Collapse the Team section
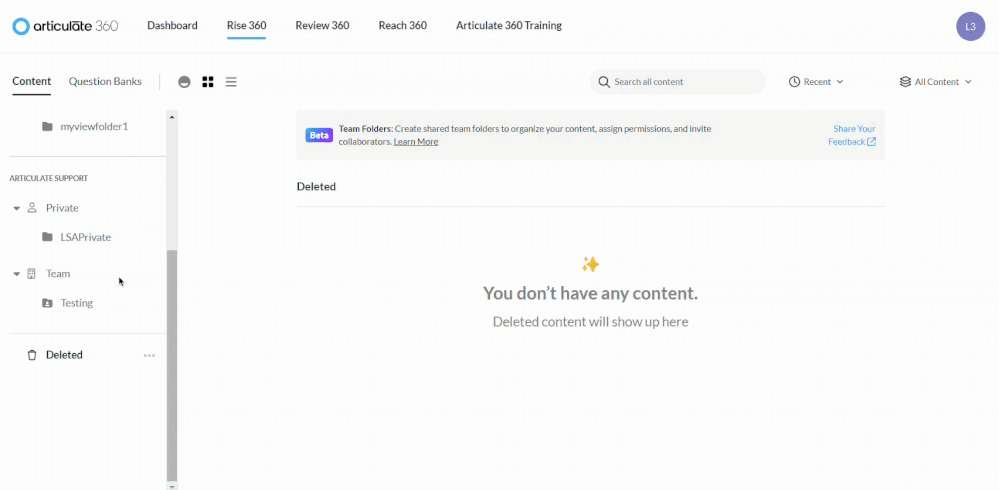Screen dimensions: 999x490 pyautogui.click(x=17, y=274)
